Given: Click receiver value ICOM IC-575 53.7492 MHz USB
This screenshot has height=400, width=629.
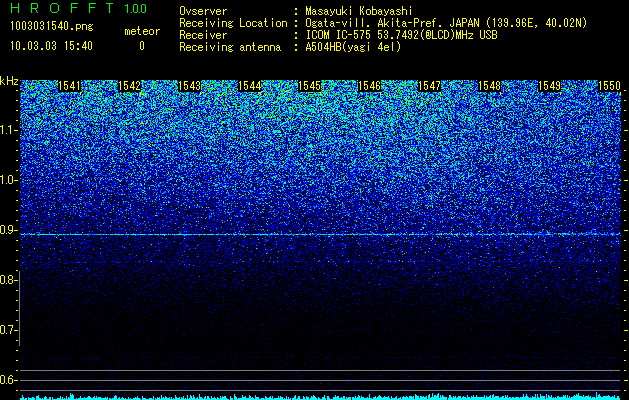Looking at the screenshot, I should click(x=401, y=35).
